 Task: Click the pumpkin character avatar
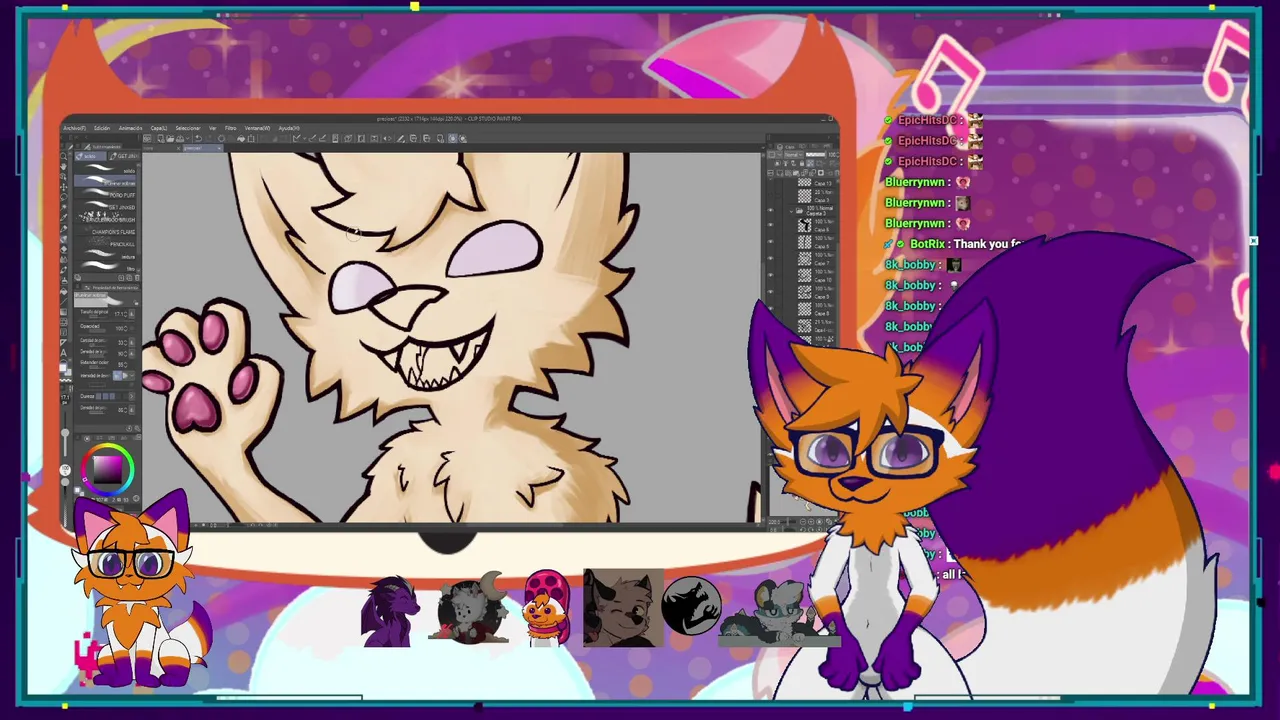point(547,608)
